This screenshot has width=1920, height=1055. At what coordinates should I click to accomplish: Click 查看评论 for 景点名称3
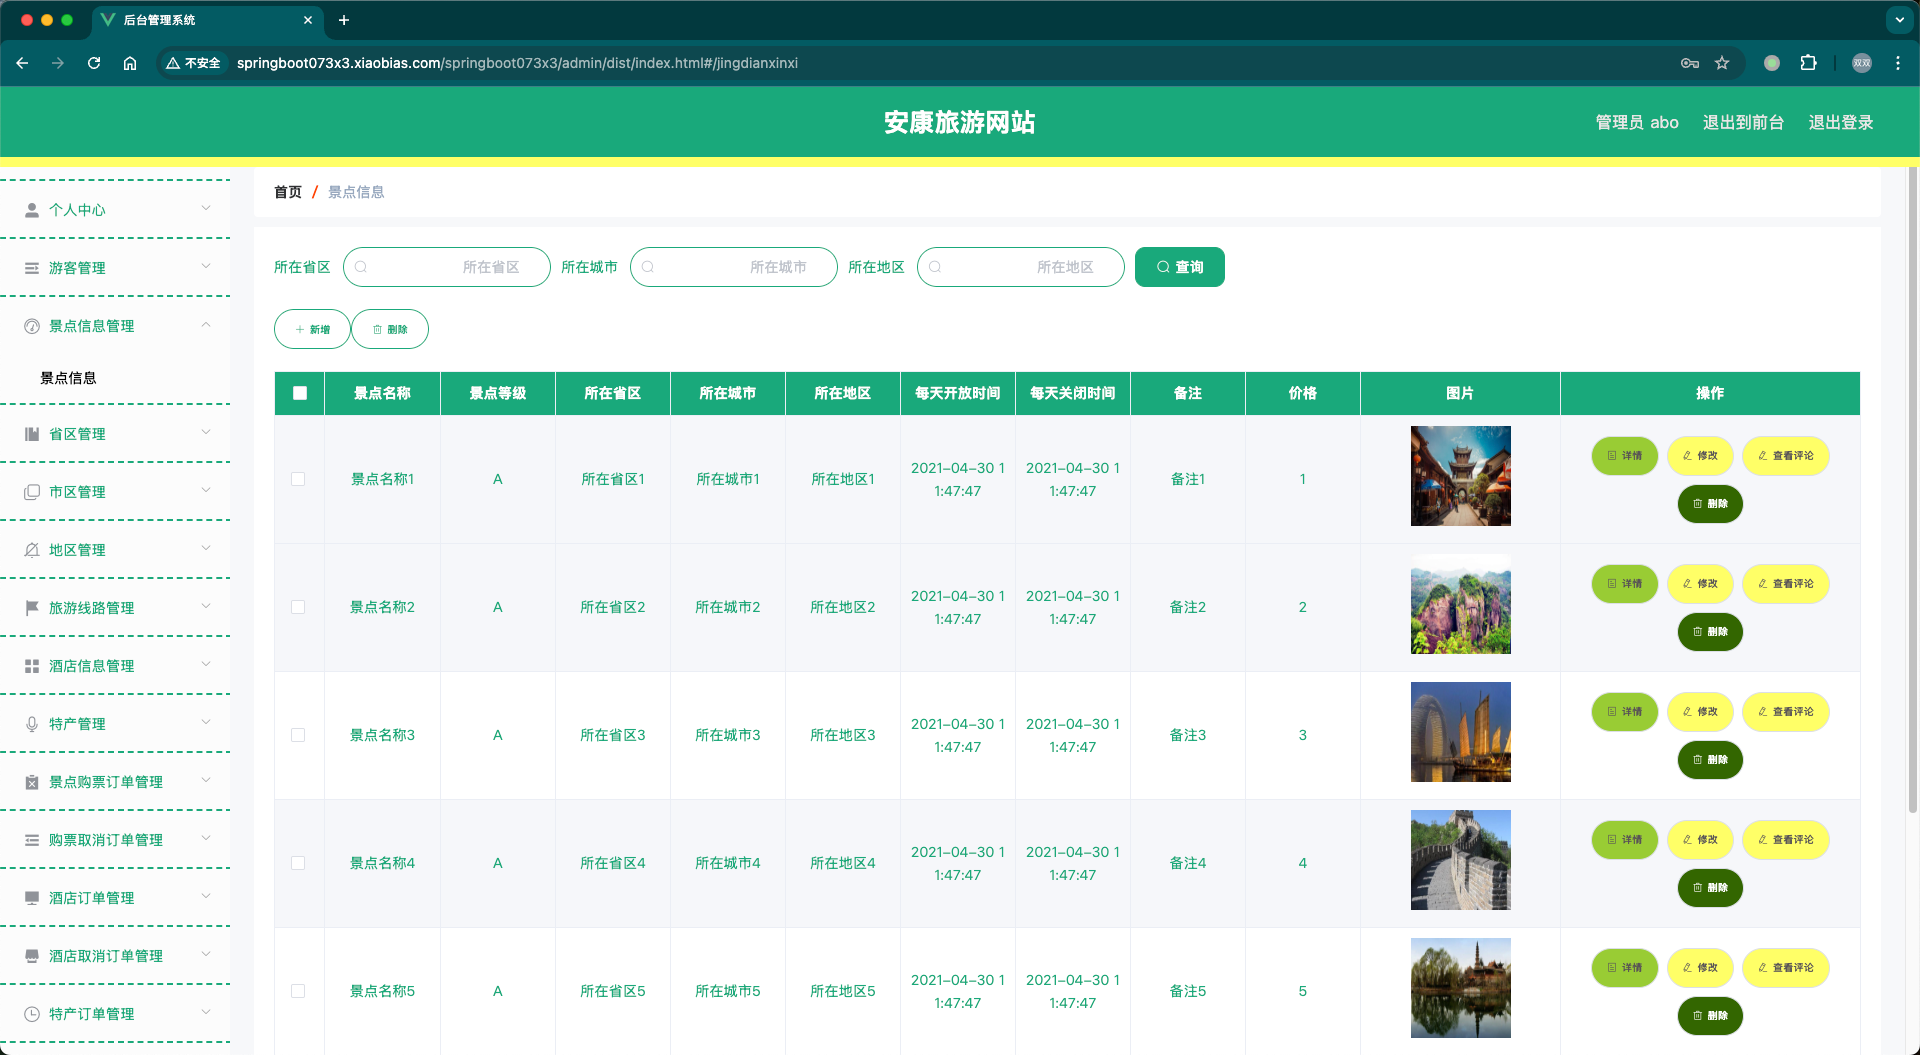(1786, 712)
